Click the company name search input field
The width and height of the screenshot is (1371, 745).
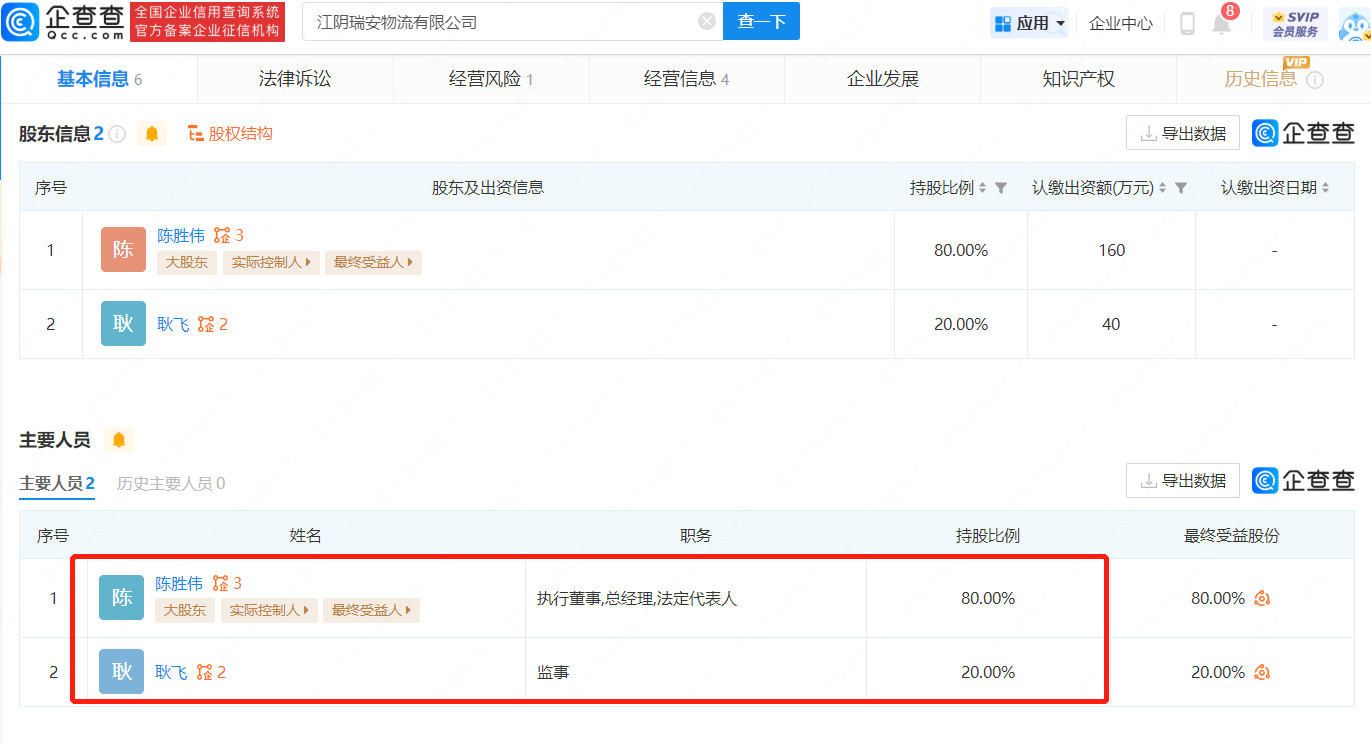500,21
